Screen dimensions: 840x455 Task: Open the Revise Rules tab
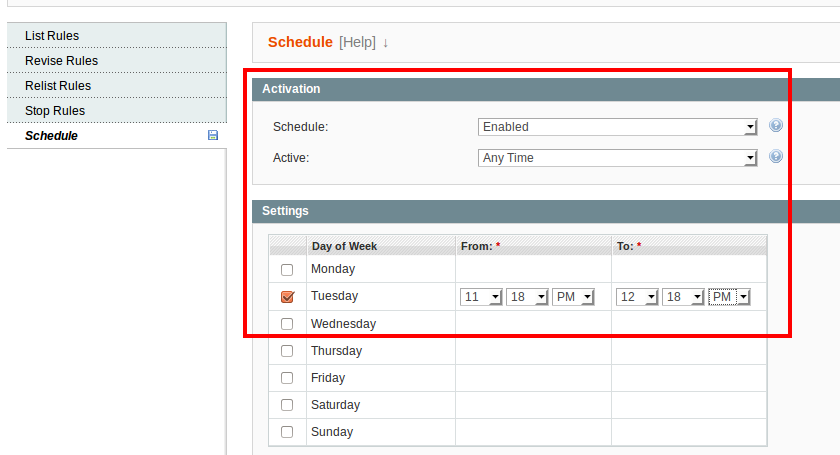tap(61, 61)
